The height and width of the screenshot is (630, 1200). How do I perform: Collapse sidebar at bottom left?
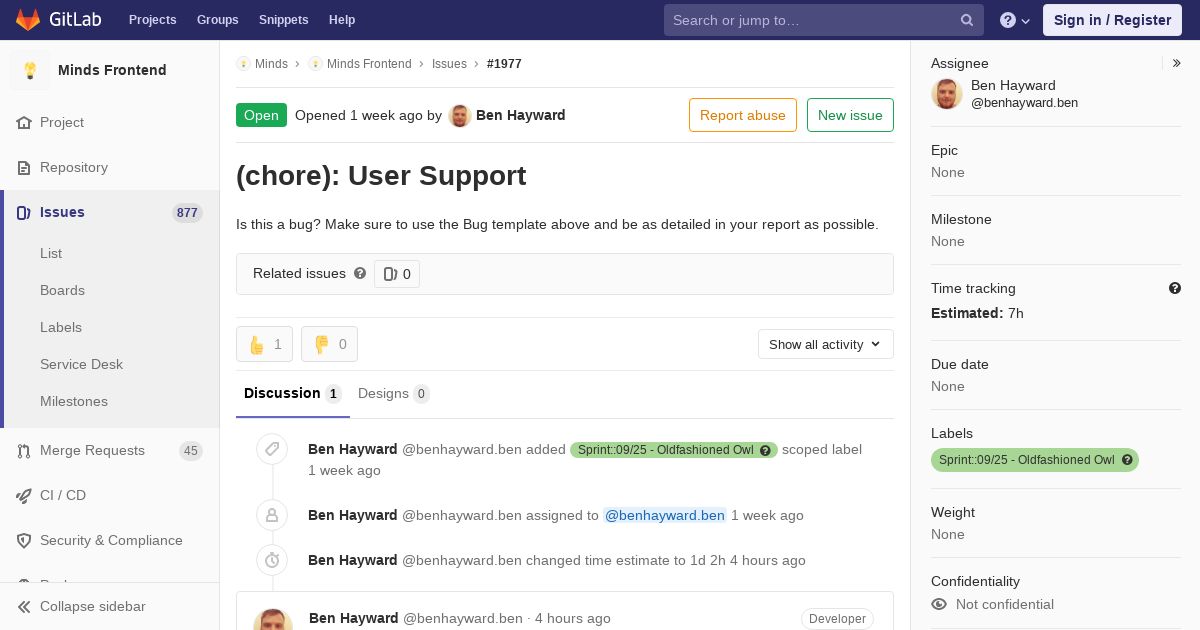92,607
